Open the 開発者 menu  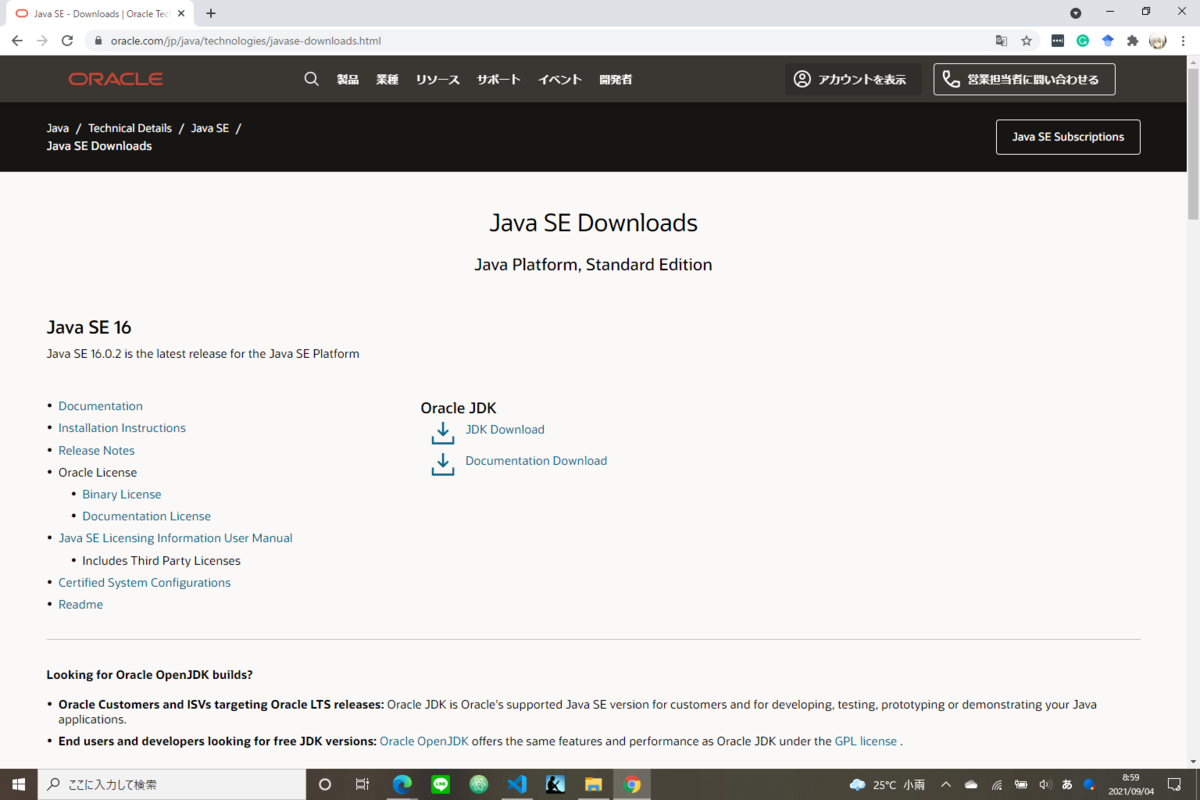coord(615,79)
